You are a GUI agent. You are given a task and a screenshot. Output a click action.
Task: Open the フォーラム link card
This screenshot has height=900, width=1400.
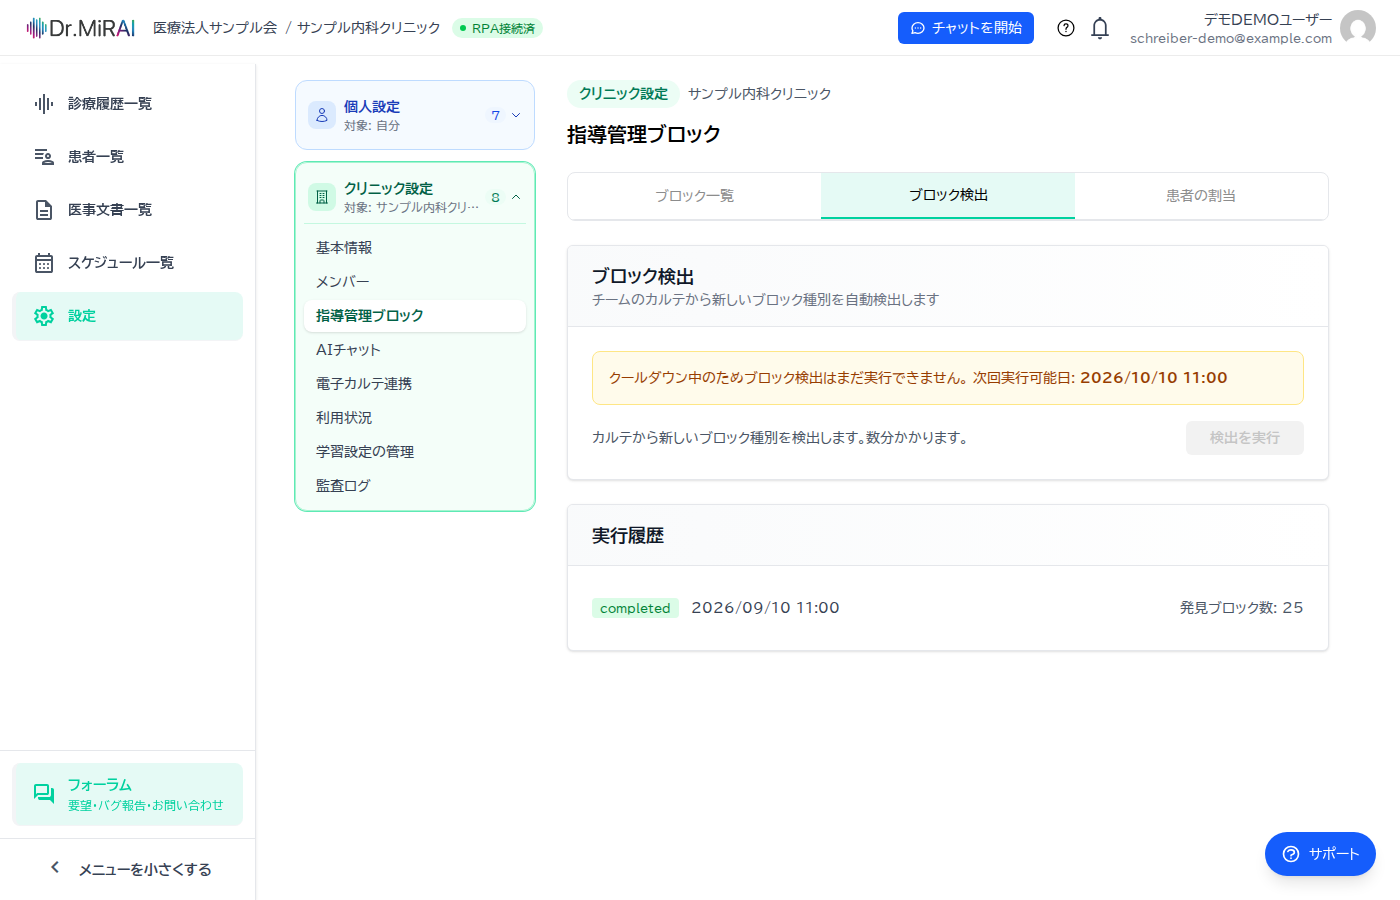128,794
